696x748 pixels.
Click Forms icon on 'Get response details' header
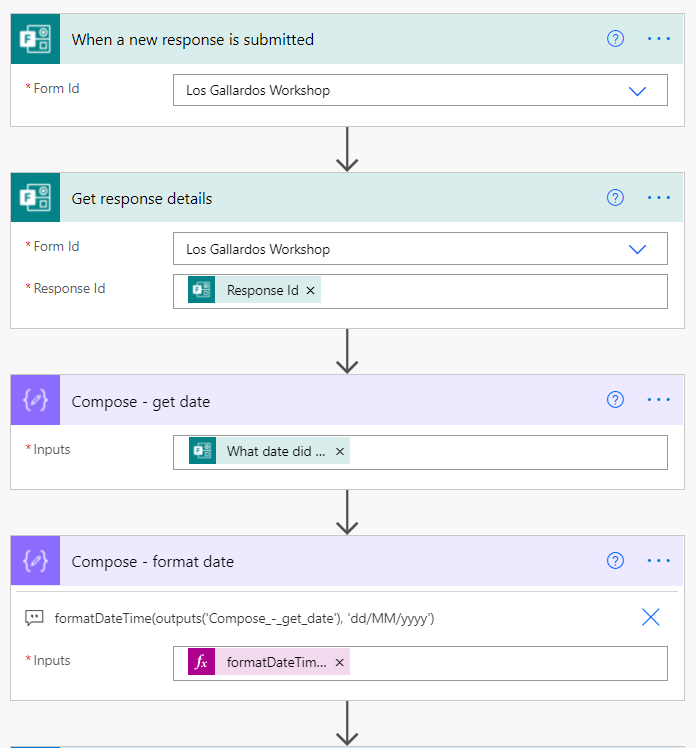pyautogui.click(x=36, y=198)
